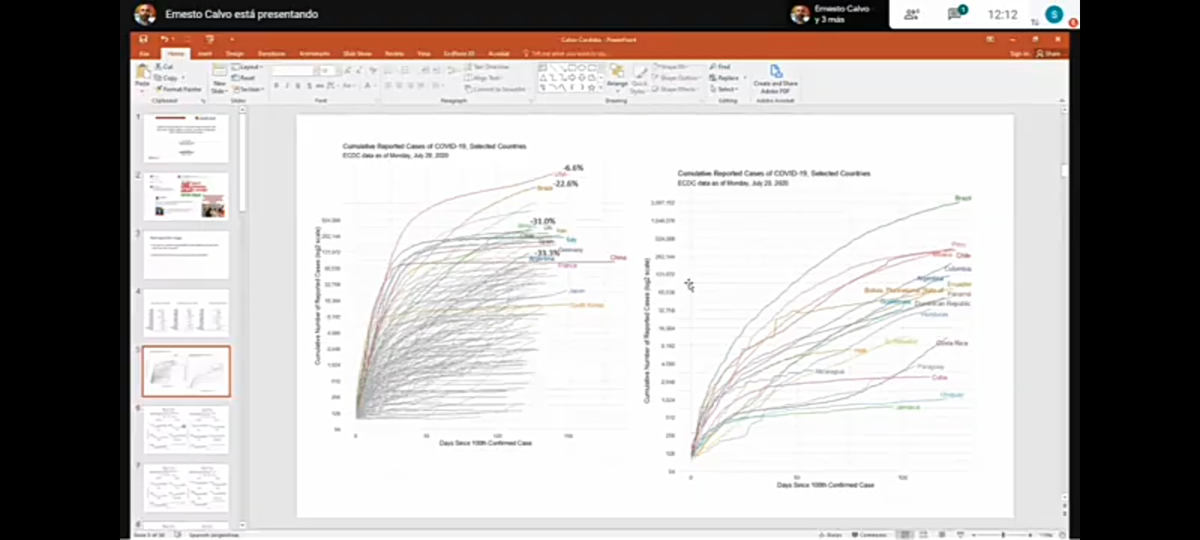This screenshot has height=540, width=1200.
Task: Select slide 3 thumbnail
Action: click(186, 255)
